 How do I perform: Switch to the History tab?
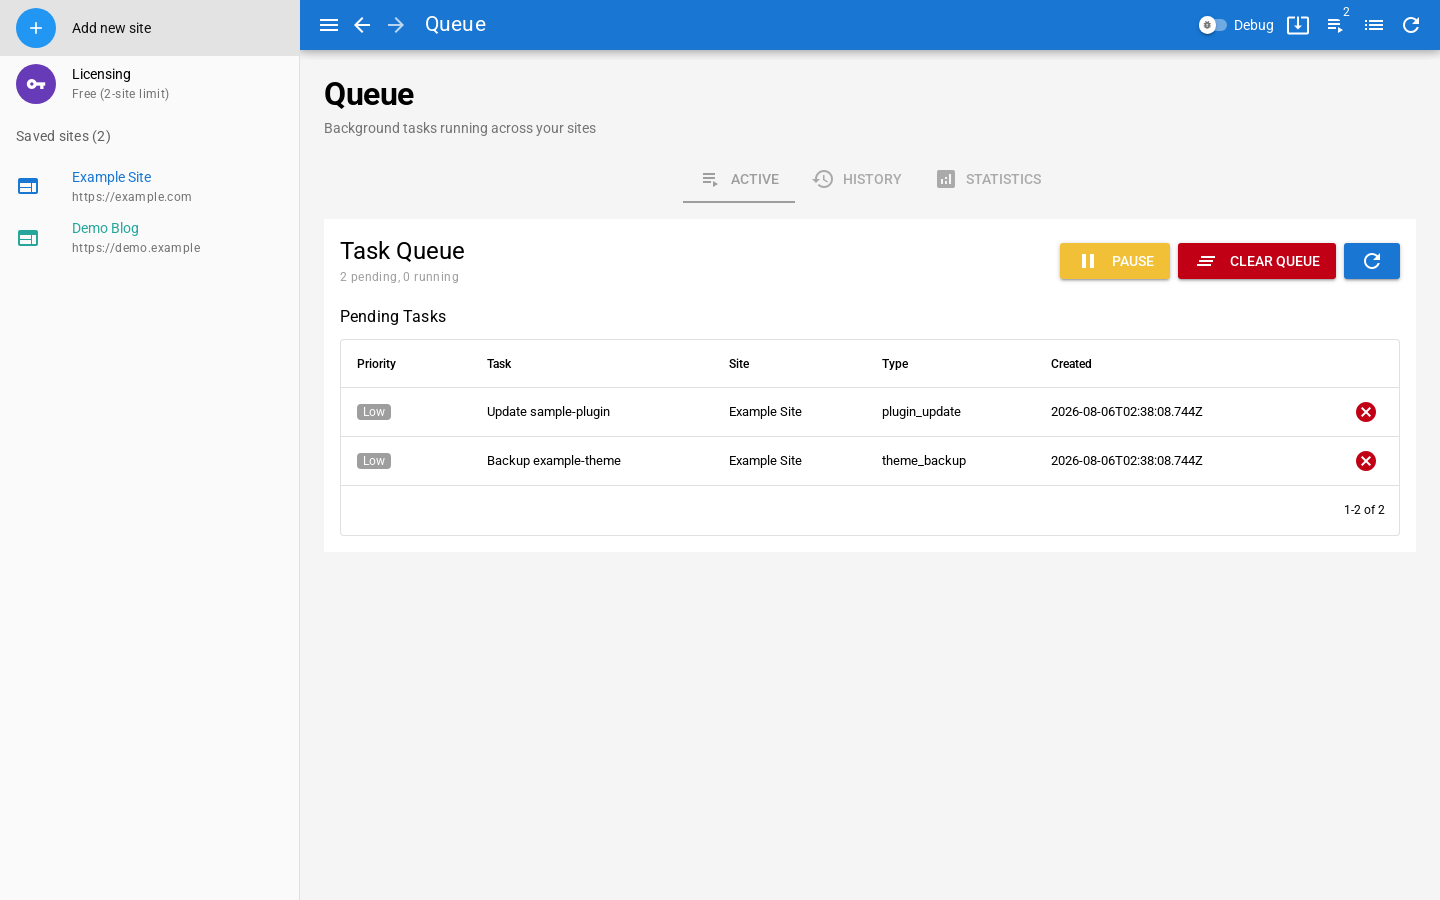(857, 179)
